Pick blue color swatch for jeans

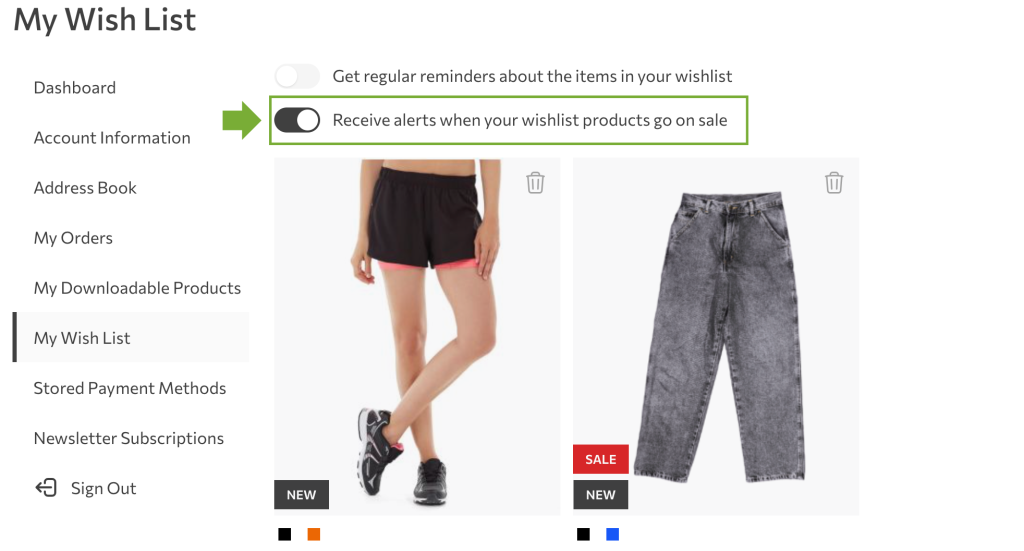coord(613,535)
